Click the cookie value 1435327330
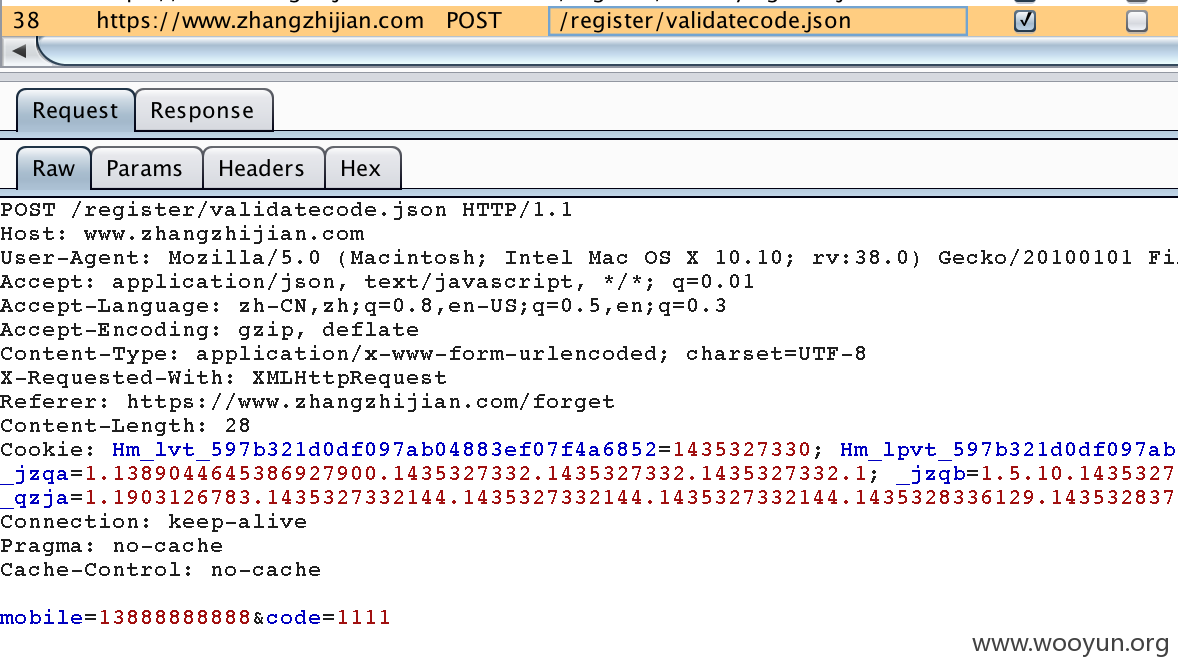 742,450
